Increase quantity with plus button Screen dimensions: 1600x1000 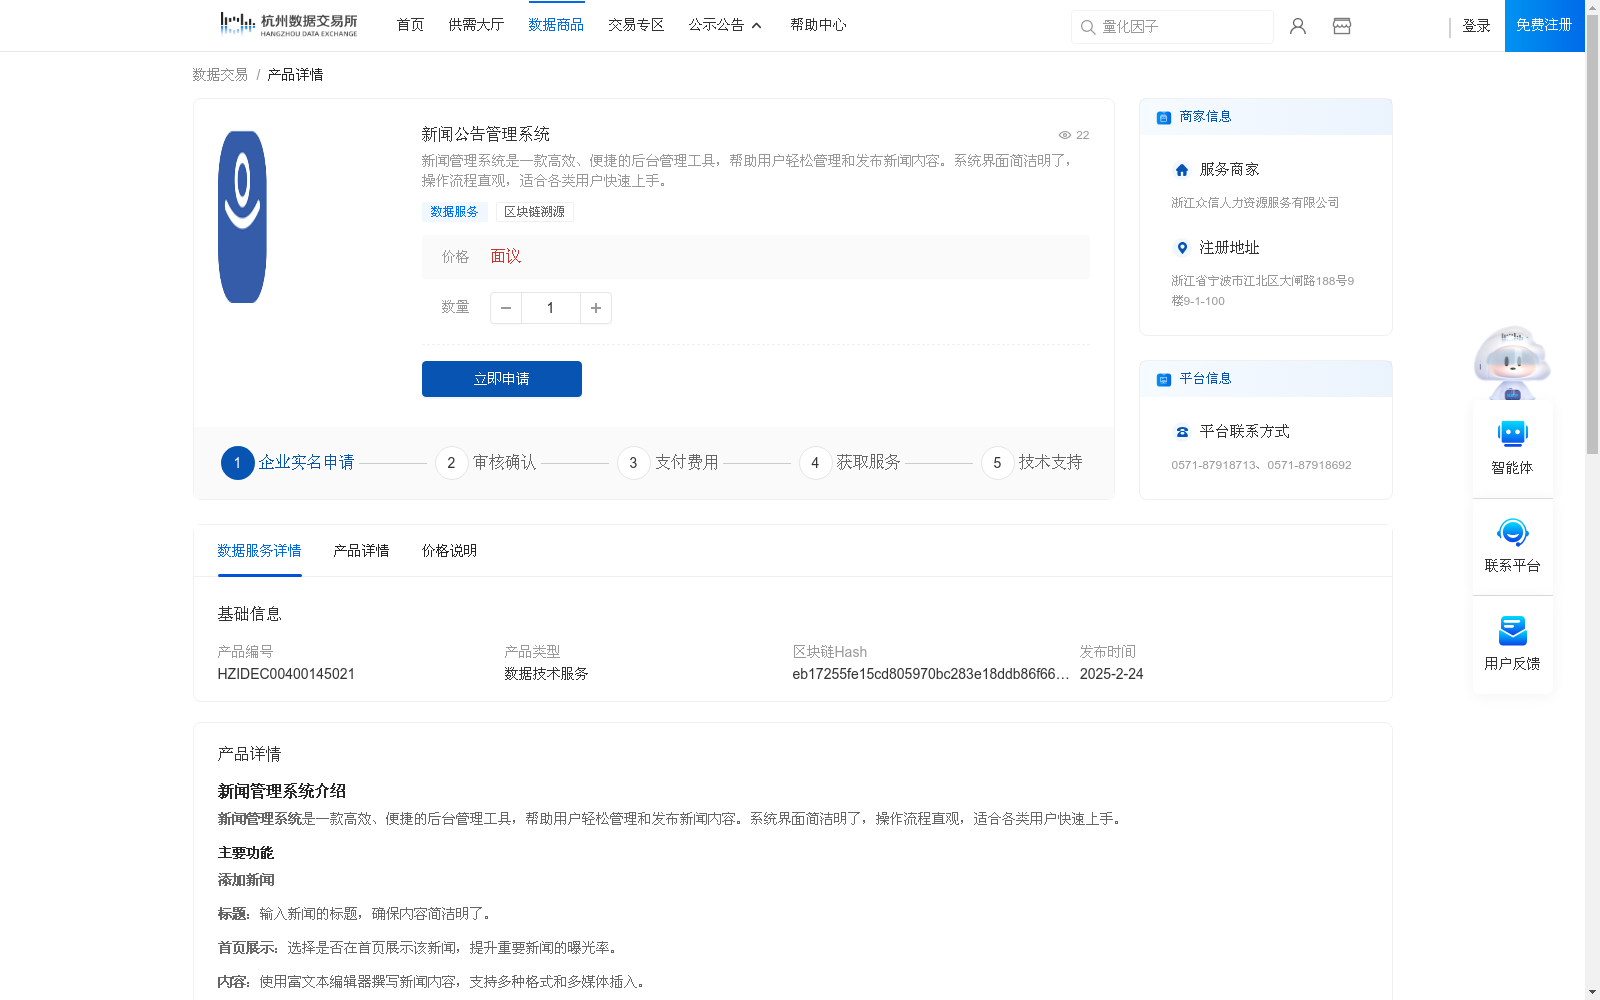tap(596, 308)
